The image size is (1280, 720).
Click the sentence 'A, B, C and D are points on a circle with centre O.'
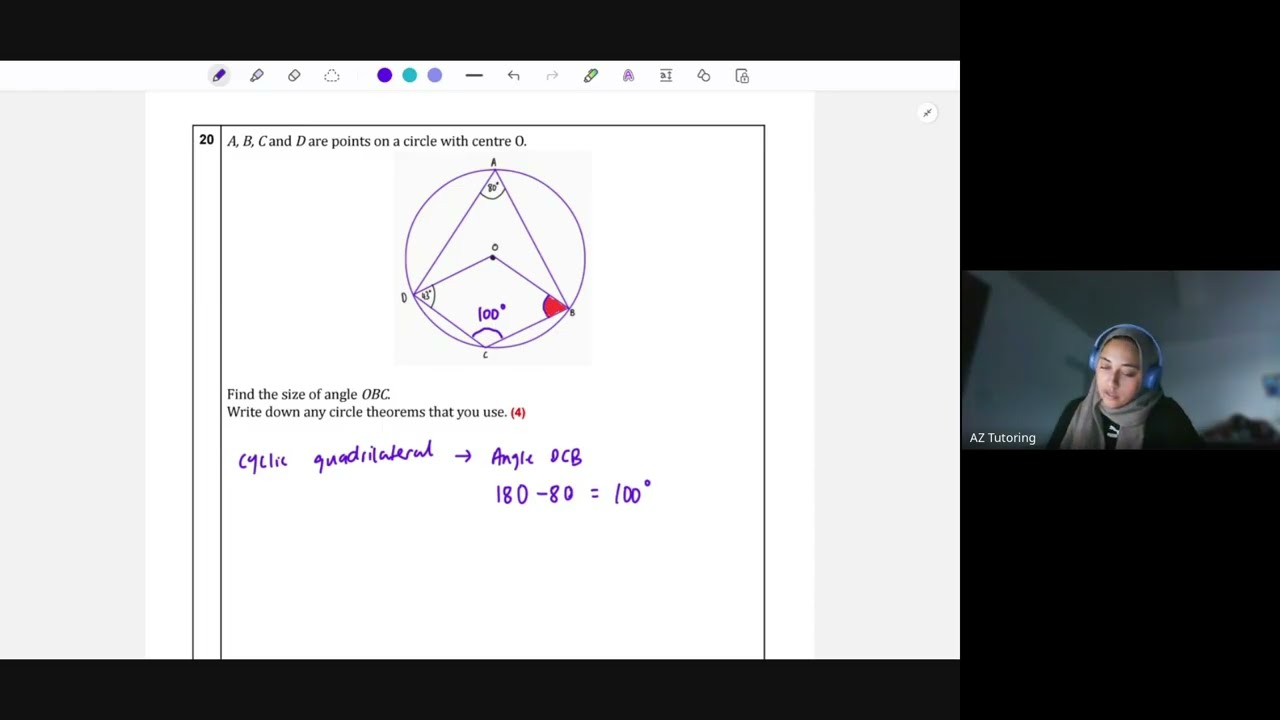point(377,141)
